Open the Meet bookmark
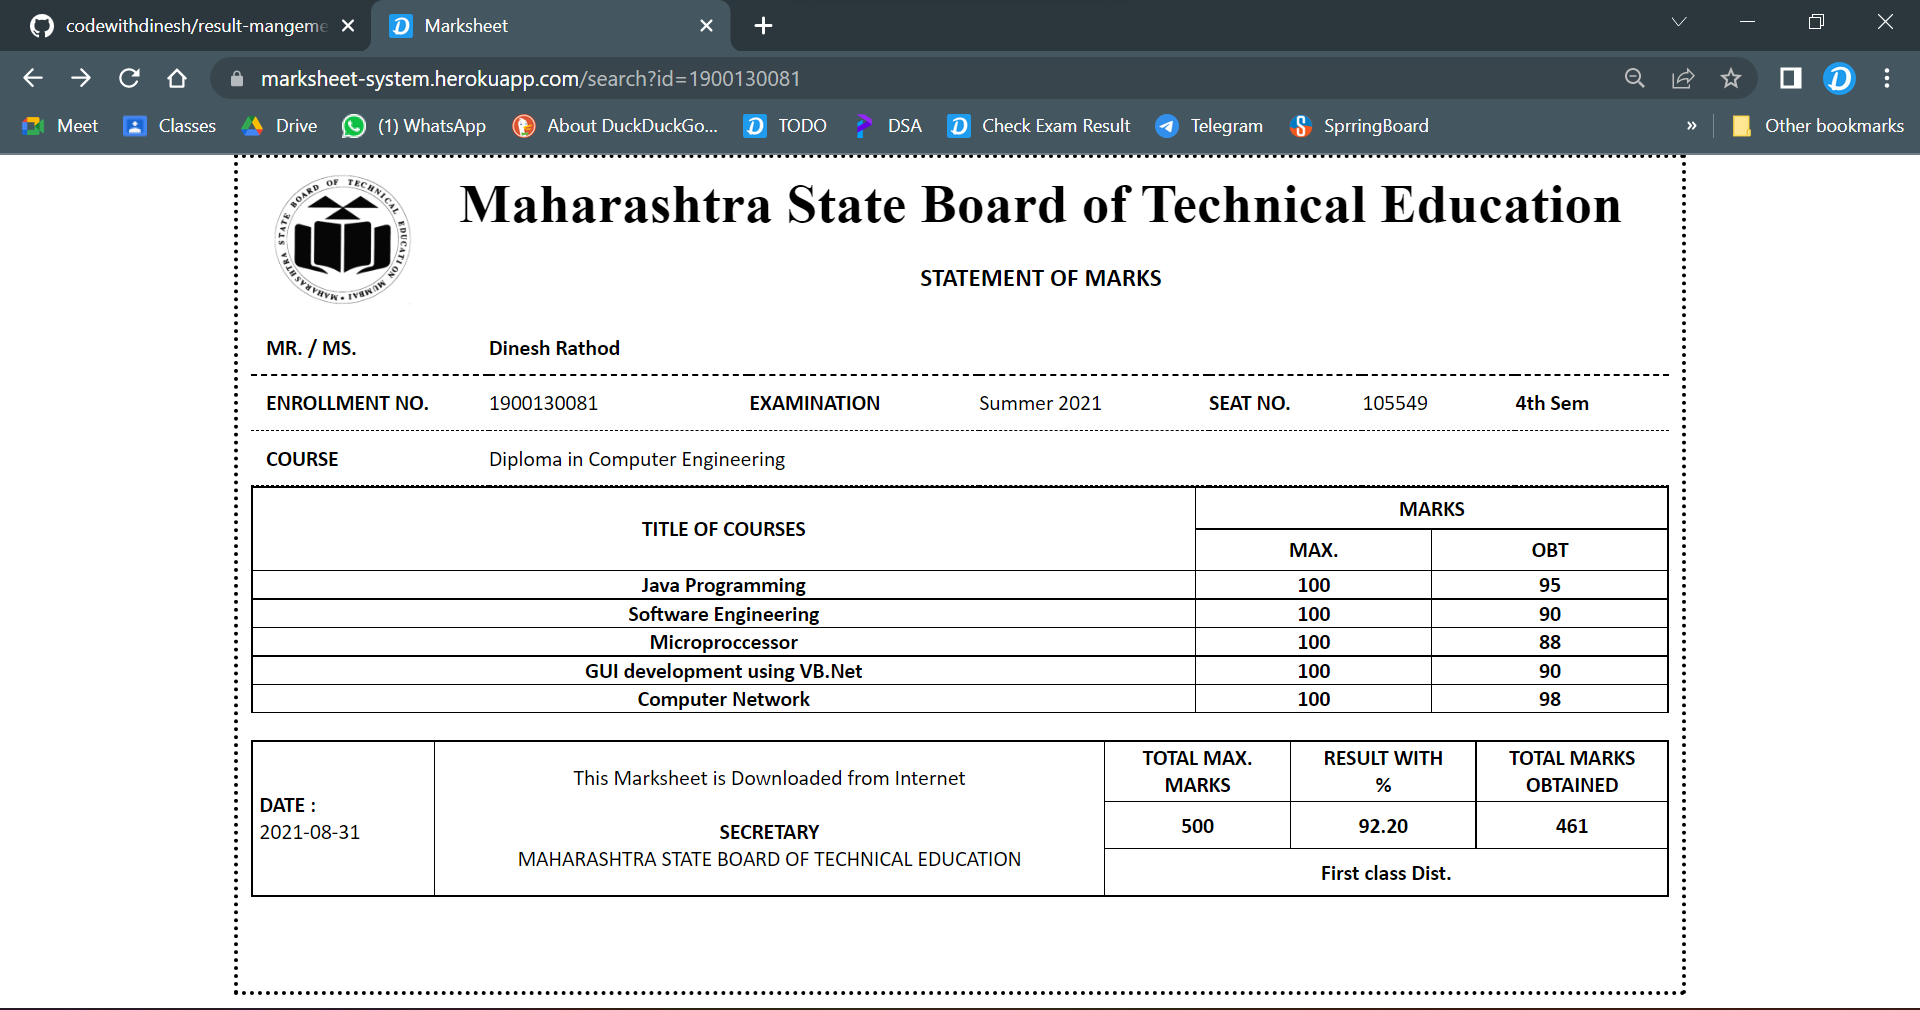The width and height of the screenshot is (1920, 1010). click(60, 126)
